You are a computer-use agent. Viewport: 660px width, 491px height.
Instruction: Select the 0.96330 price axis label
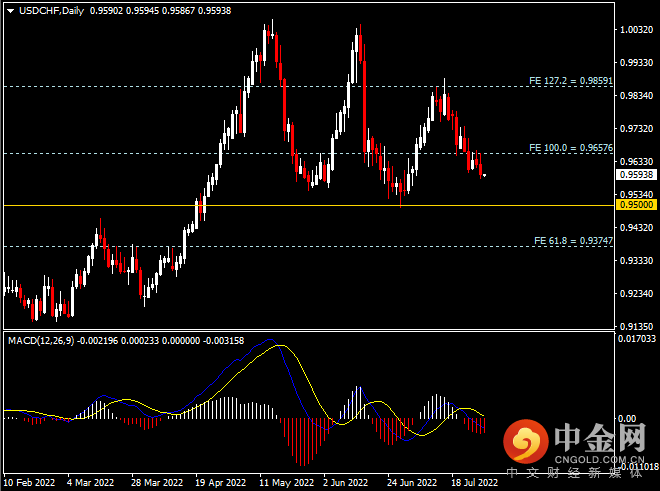click(636, 161)
